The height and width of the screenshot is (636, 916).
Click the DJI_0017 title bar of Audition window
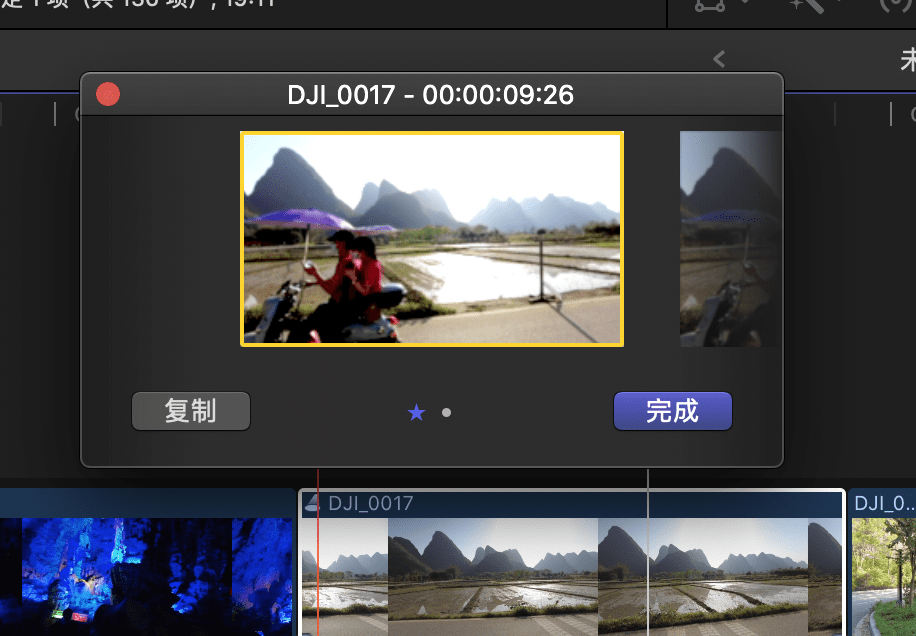coord(430,95)
